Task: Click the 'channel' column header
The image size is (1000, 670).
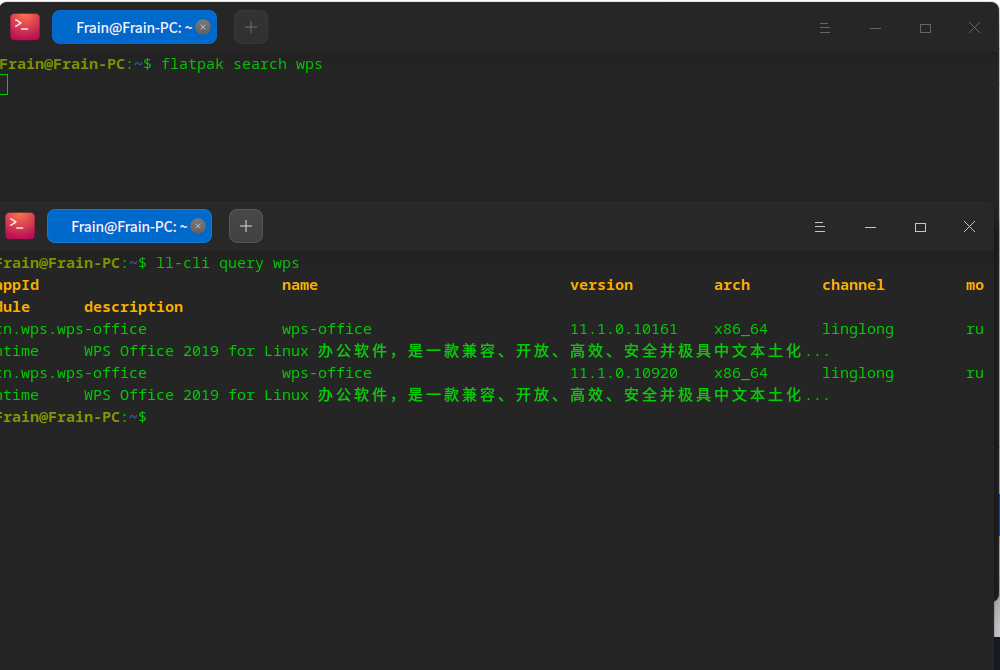Action: point(853,285)
